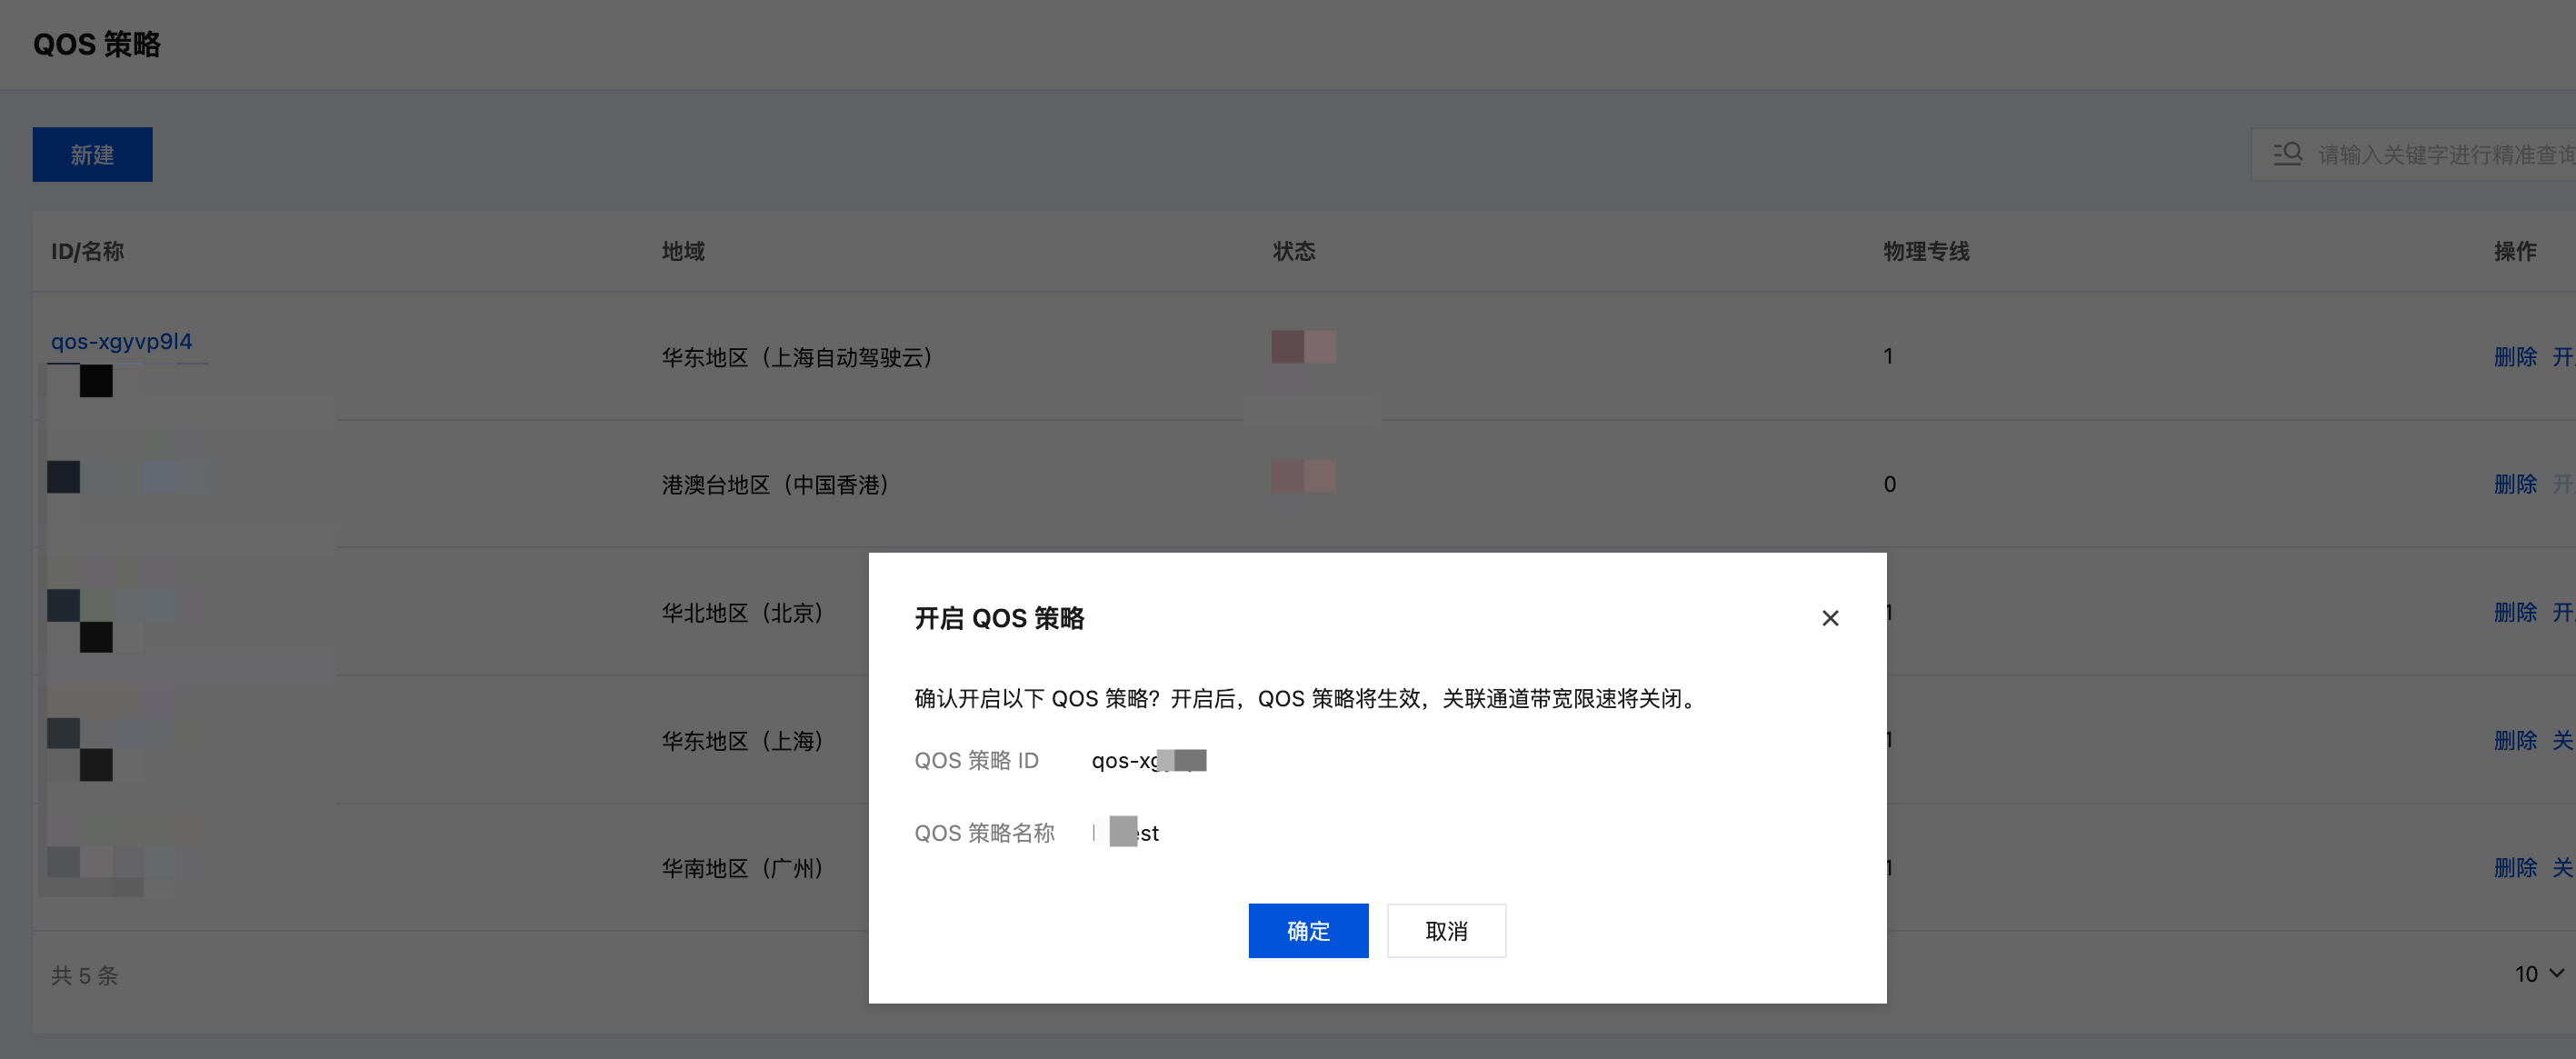Open the qos-xgyvp9l4 policy link
Screen dimensions: 2576x1059
tap(121, 341)
